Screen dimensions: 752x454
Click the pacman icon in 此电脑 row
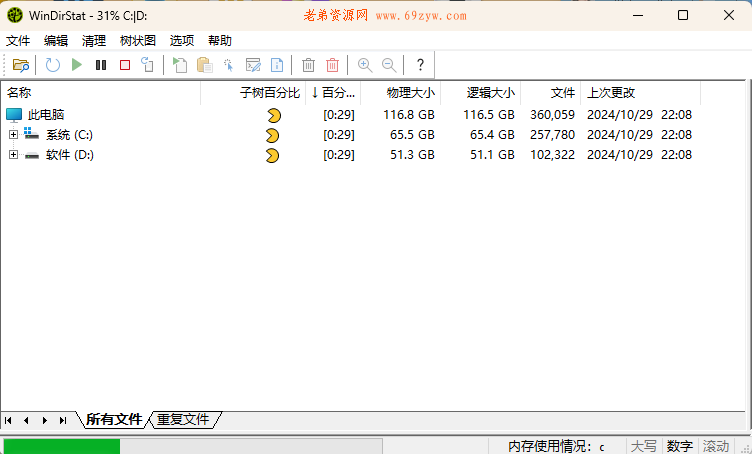(x=274, y=115)
